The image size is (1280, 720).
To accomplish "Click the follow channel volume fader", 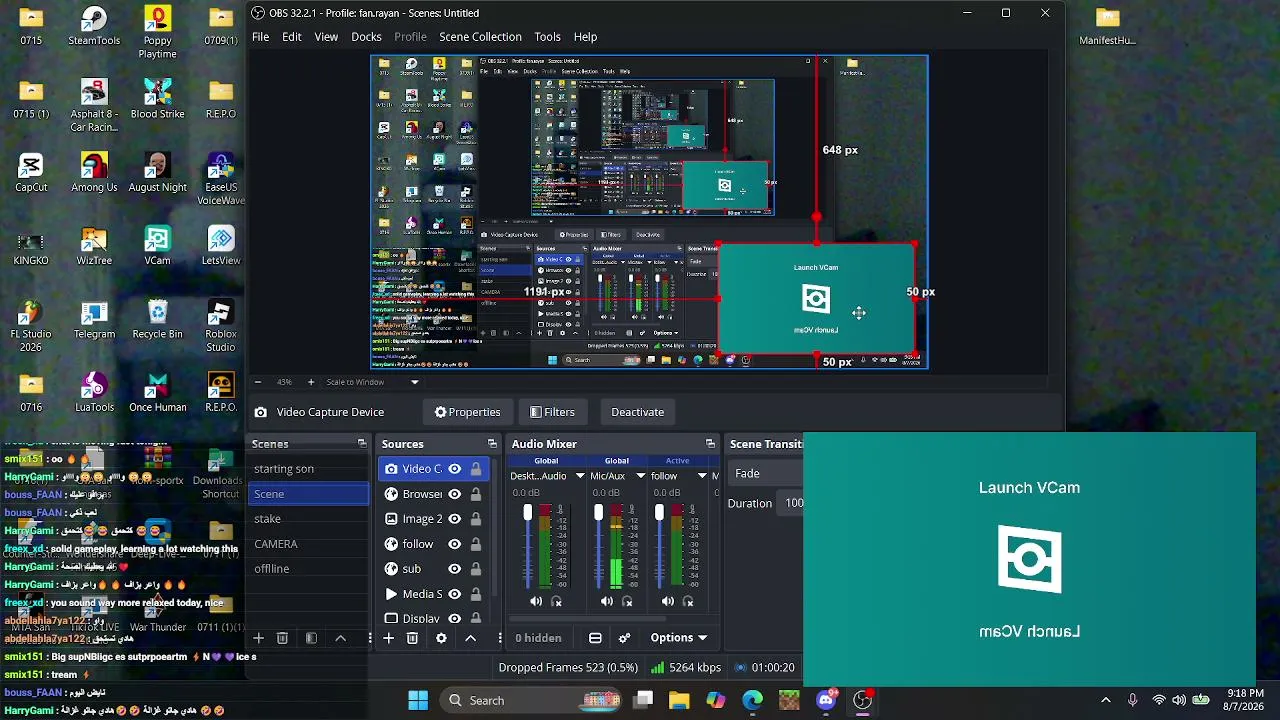I will point(659,513).
